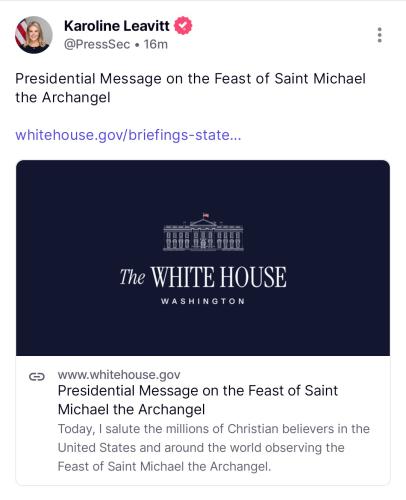This screenshot has height=500, width=406.
Task: Click the WASHINGTON text in the preview
Action: pos(203,301)
